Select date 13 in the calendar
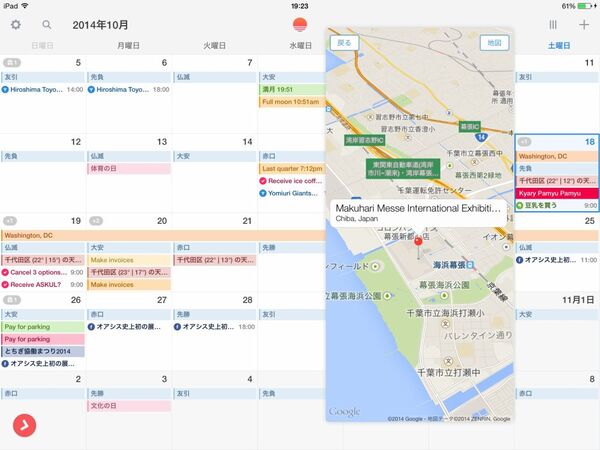600x450 pixels. [162, 142]
